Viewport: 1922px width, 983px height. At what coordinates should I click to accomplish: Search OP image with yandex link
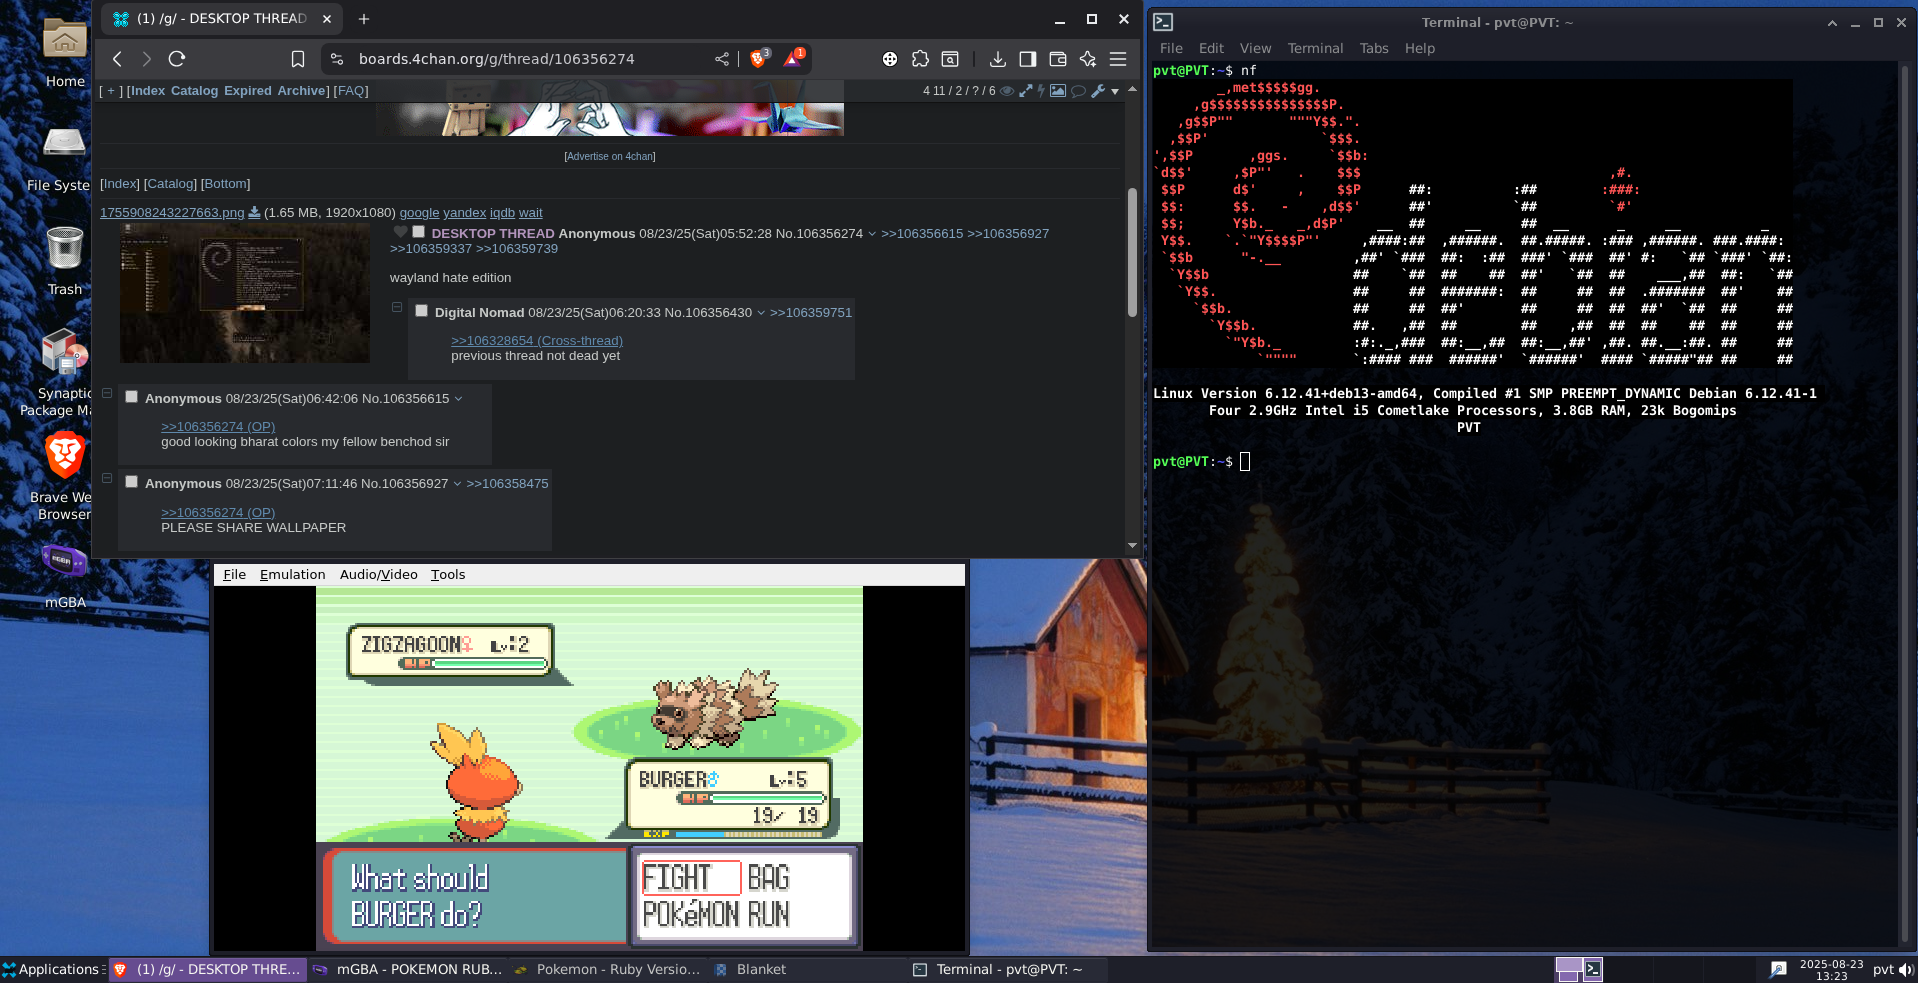(x=464, y=213)
